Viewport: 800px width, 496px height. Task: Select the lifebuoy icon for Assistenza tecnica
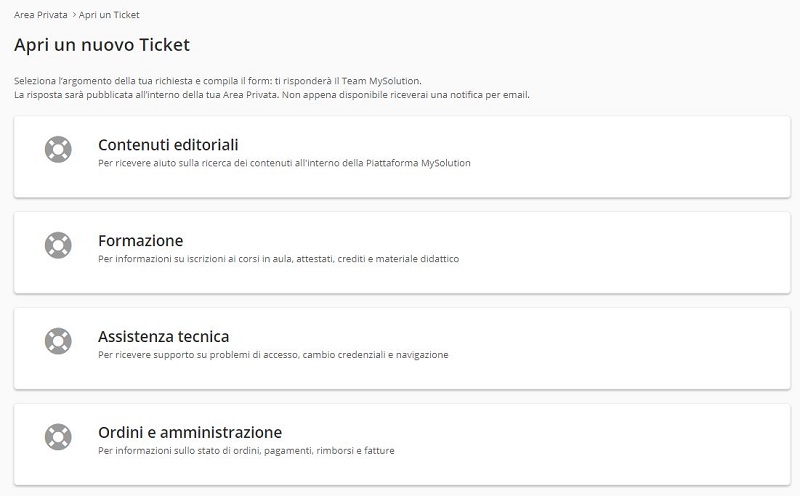point(58,341)
